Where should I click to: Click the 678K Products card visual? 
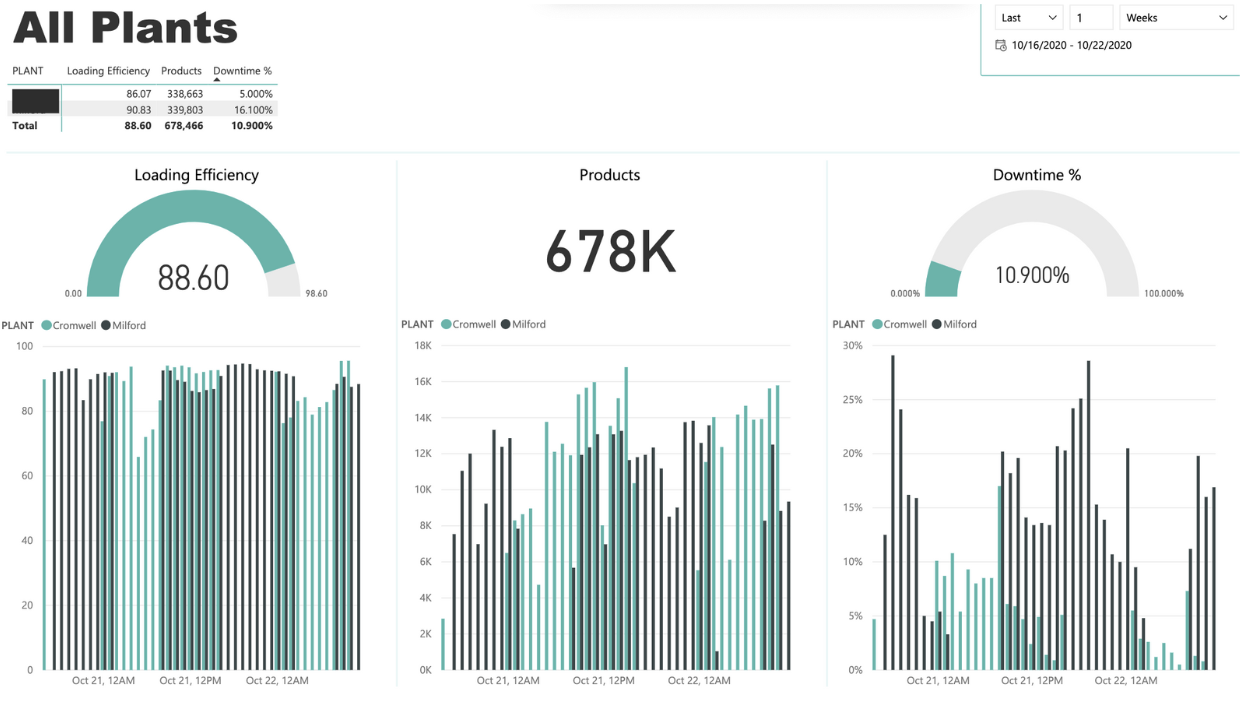tap(610, 252)
